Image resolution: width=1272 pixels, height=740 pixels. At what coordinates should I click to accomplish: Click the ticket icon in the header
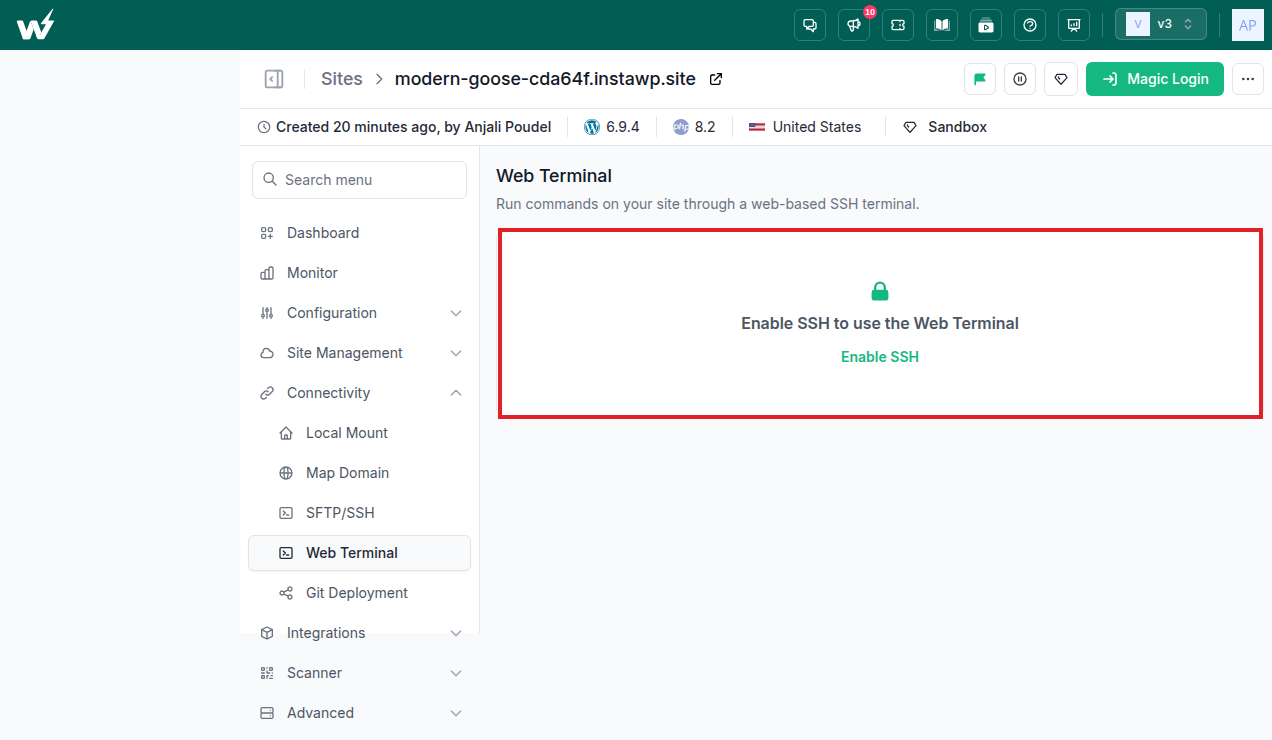tap(898, 25)
